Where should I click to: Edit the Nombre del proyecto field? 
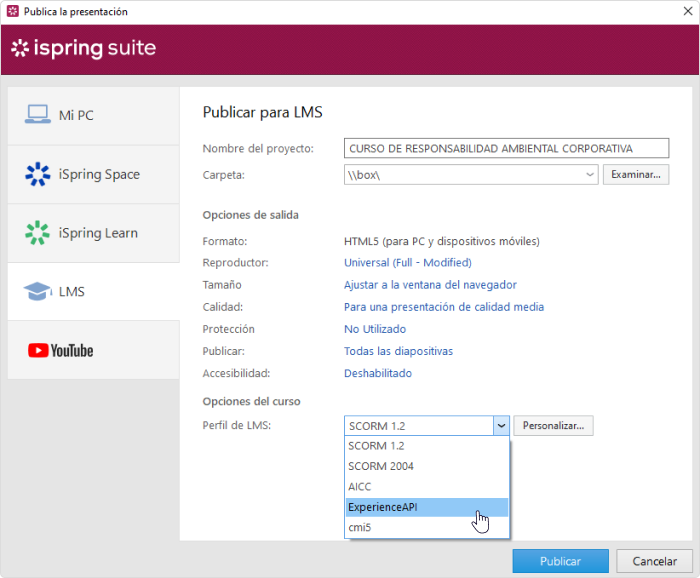[x=506, y=148]
